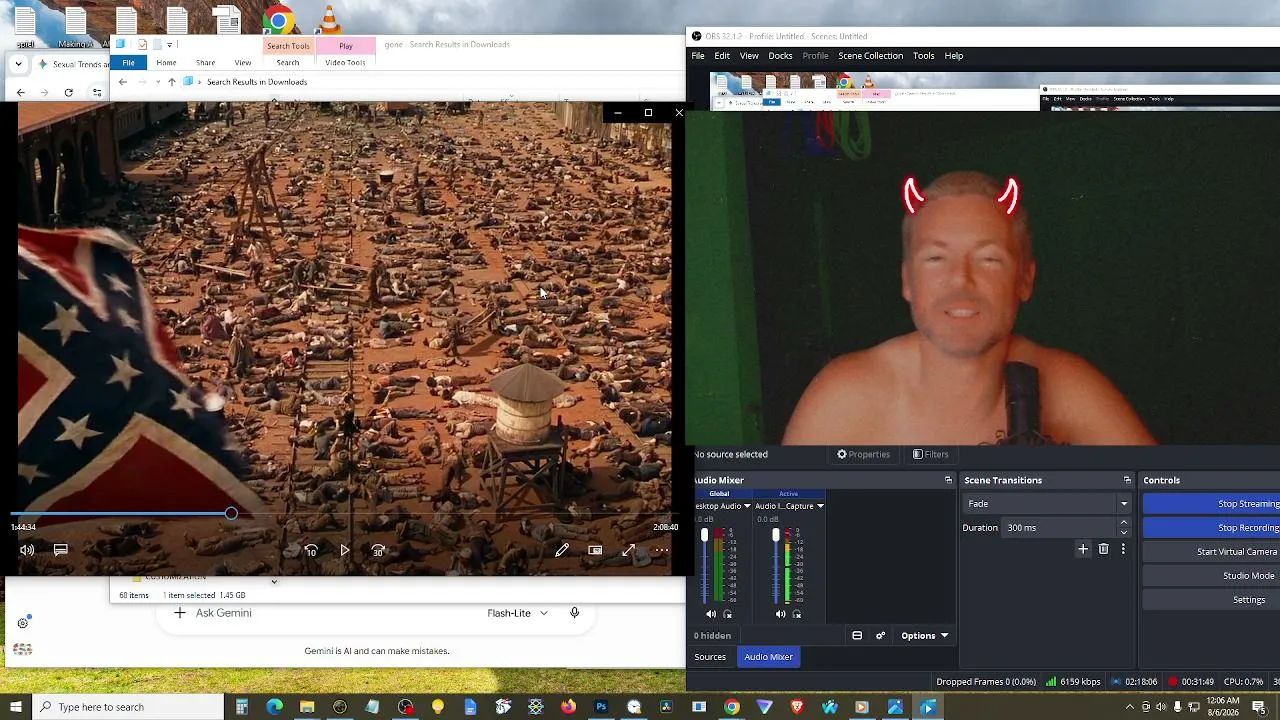Enable Studio Mode in OBS
Image resolution: width=1280 pixels, height=720 pixels.
pyautogui.click(x=1212, y=576)
